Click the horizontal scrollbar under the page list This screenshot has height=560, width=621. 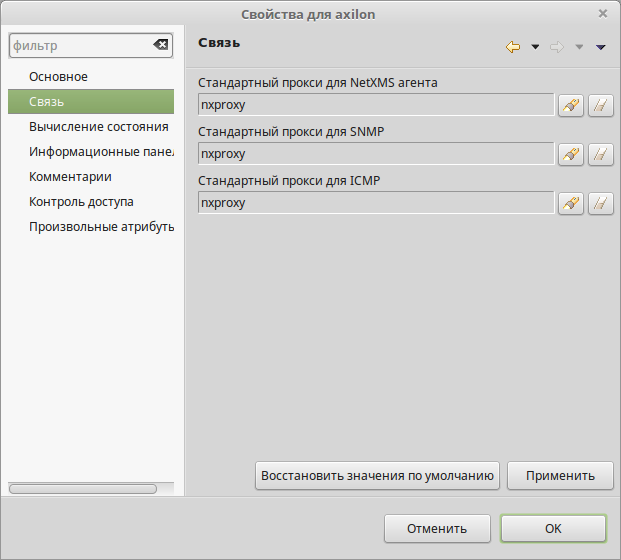point(84,489)
